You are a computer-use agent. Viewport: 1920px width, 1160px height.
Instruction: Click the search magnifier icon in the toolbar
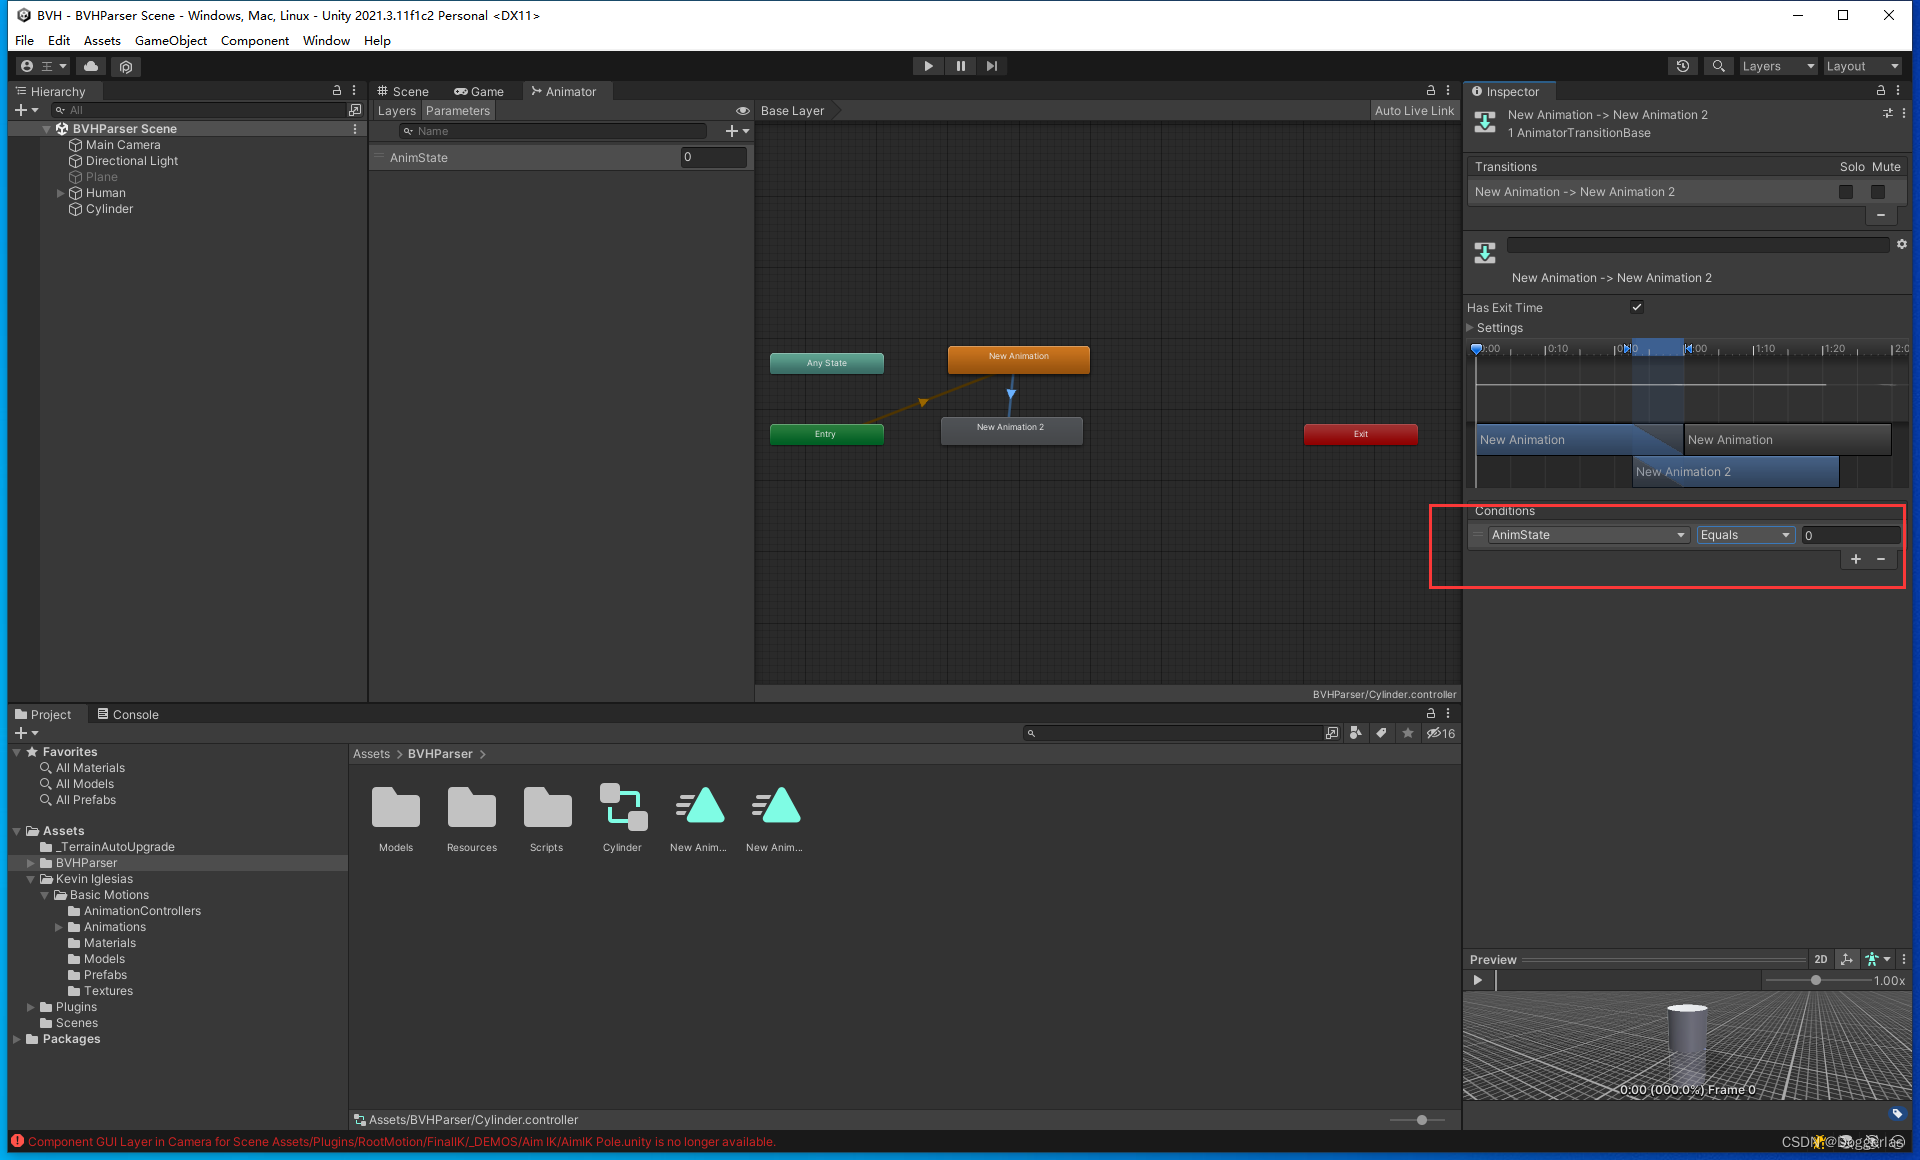1718,66
